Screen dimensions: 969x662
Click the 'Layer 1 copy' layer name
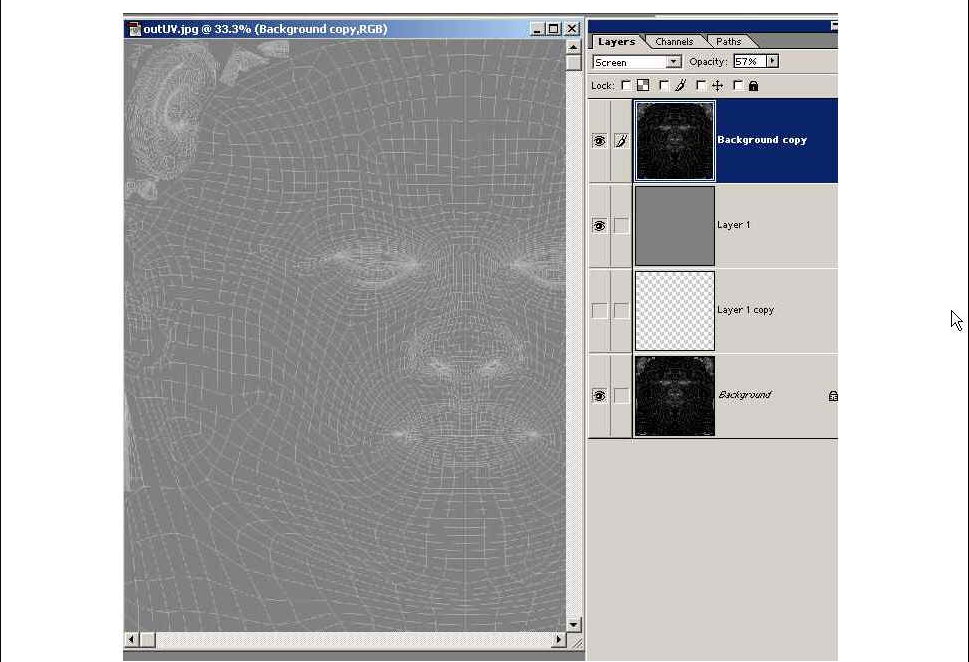(745, 310)
